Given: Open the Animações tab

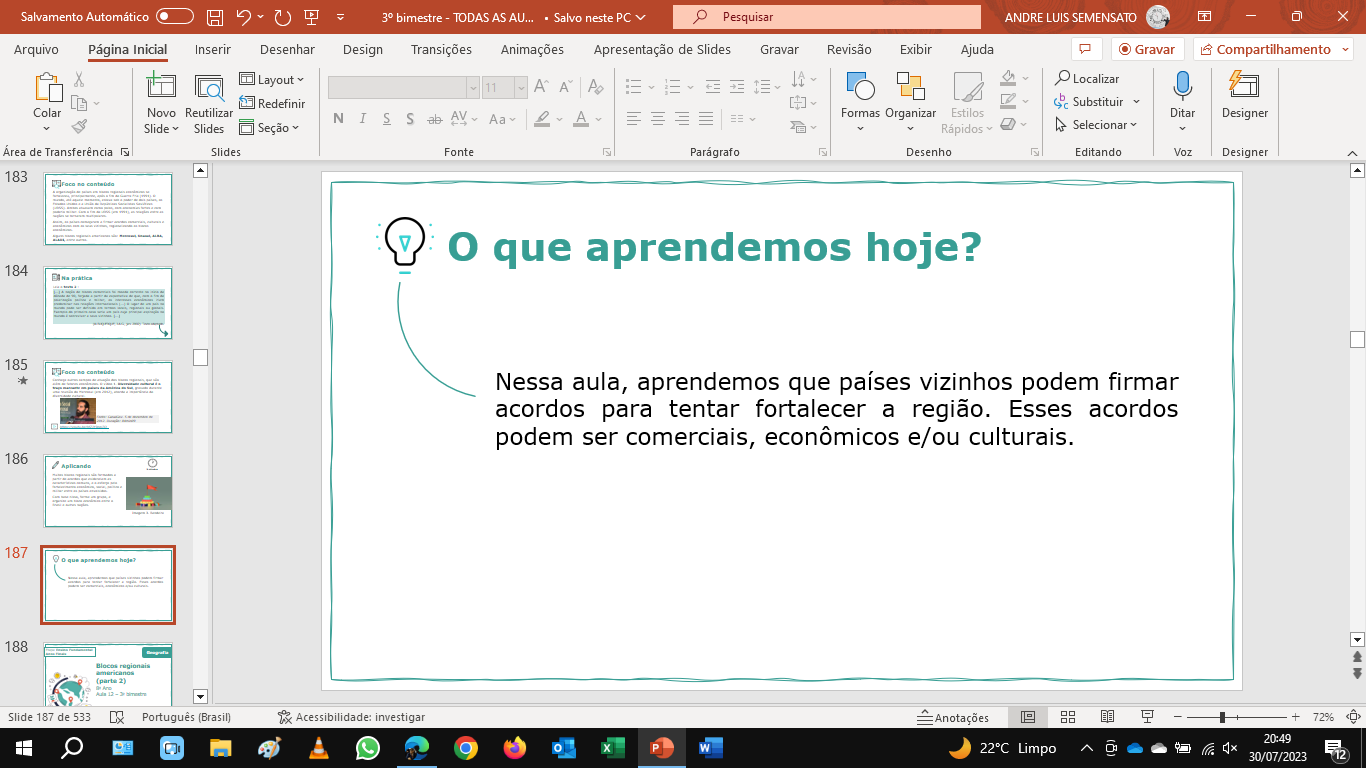Looking at the screenshot, I should (532, 49).
